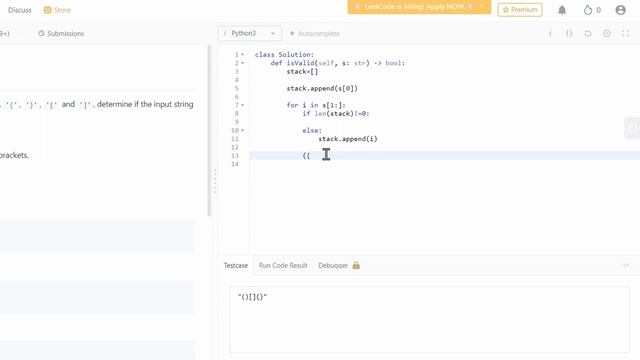Screen dimensions: 640x360
Task: Reset code to default icon
Action: click(x=588, y=33)
